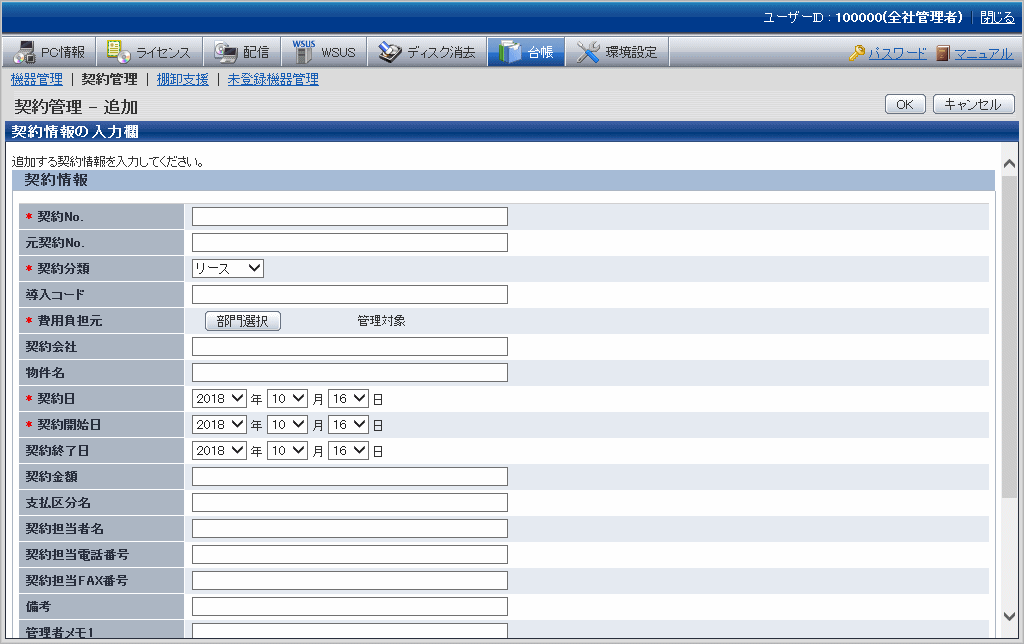Open the 契約日 year dropdown
The height and width of the screenshot is (644, 1024).
[220, 398]
